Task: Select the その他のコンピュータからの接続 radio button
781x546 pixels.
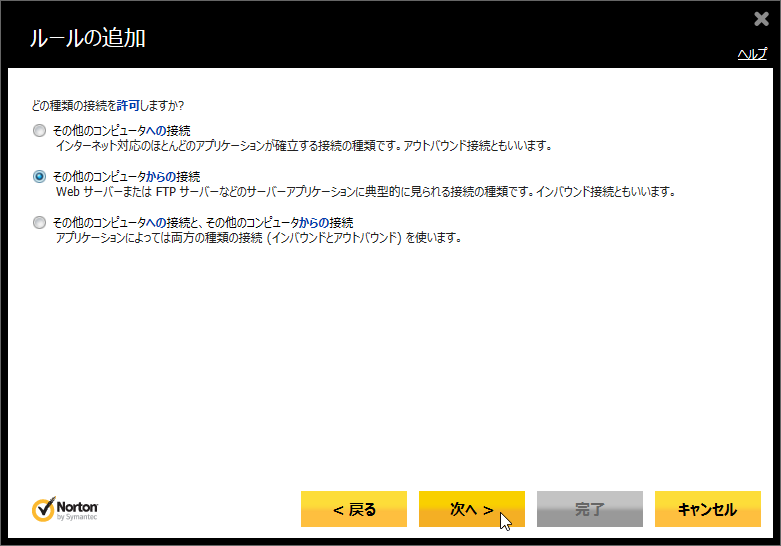Action: coord(39,176)
